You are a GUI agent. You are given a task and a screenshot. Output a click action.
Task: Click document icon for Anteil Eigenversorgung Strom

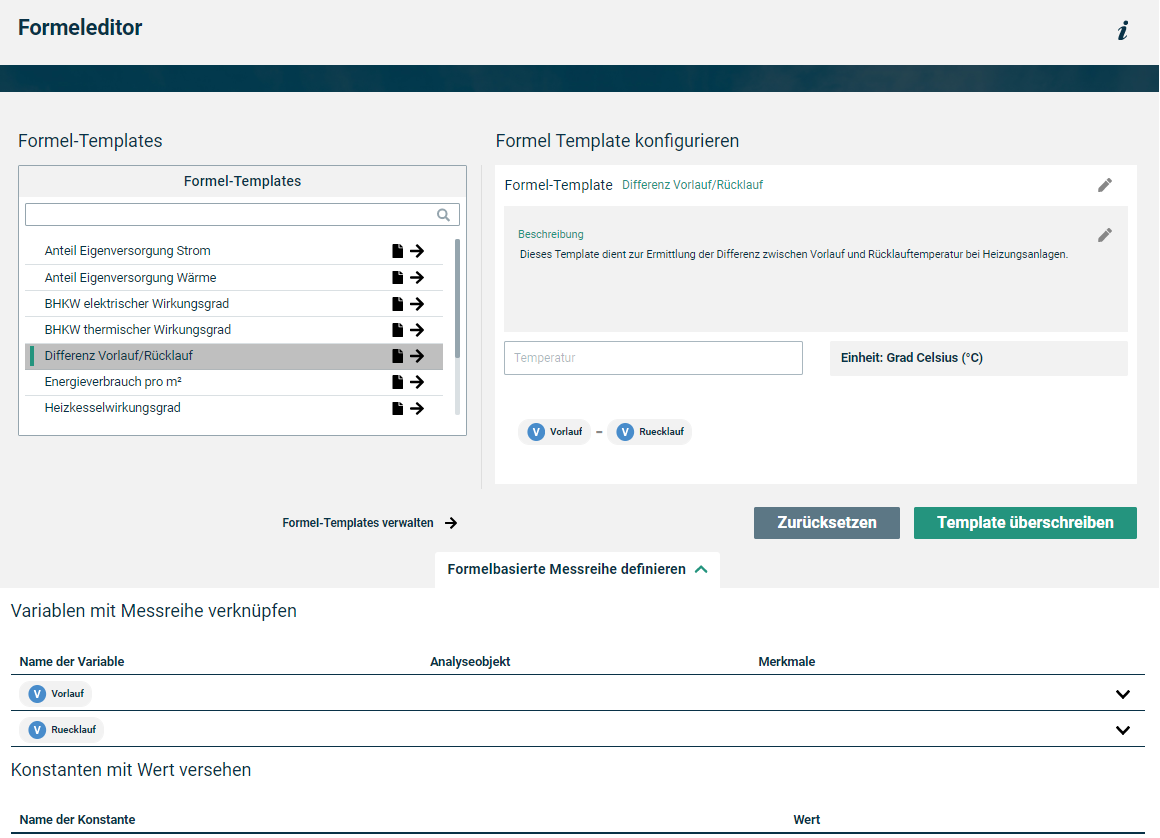[398, 251]
